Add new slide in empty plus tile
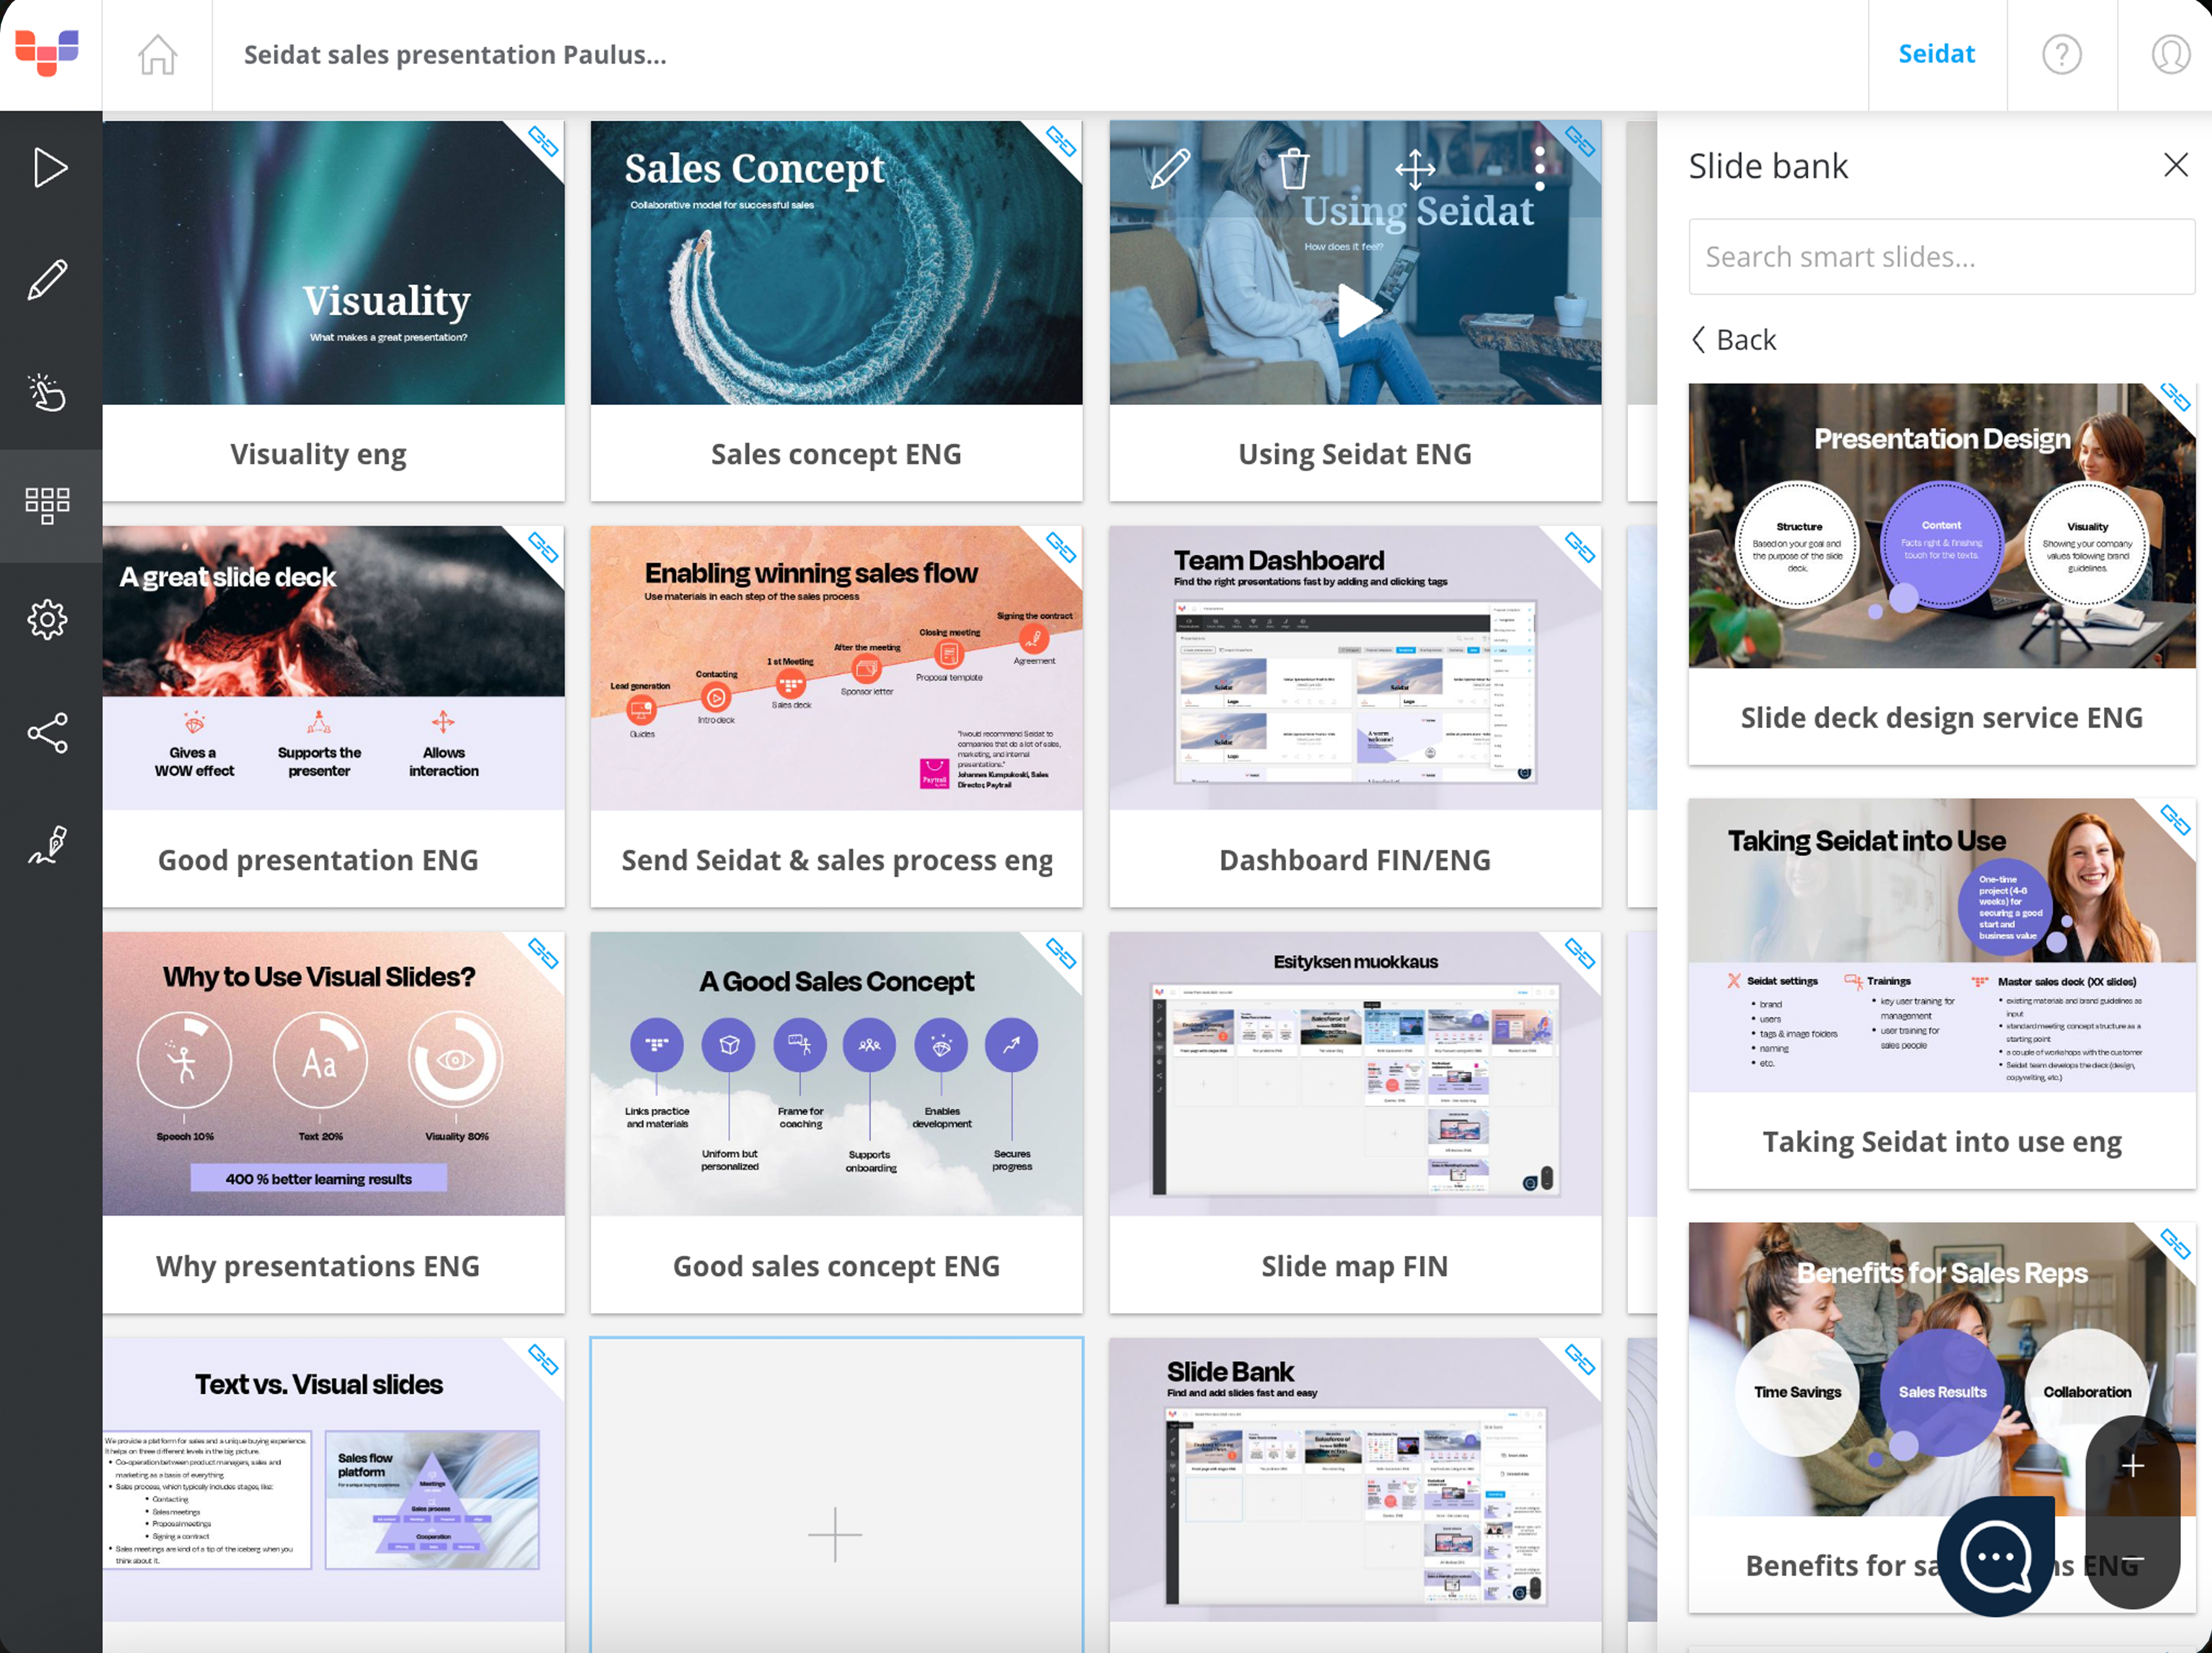The width and height of the screenshot is (2212, 1653). point(836,1534)
